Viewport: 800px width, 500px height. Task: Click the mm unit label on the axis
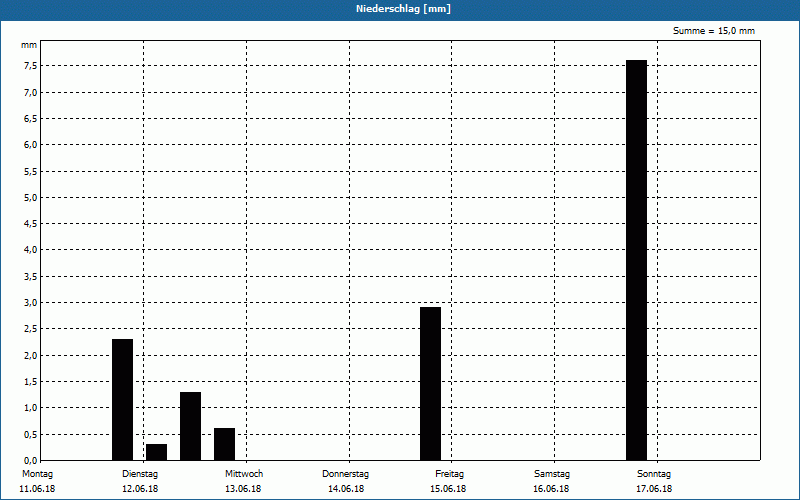click(x=29, y=45)
